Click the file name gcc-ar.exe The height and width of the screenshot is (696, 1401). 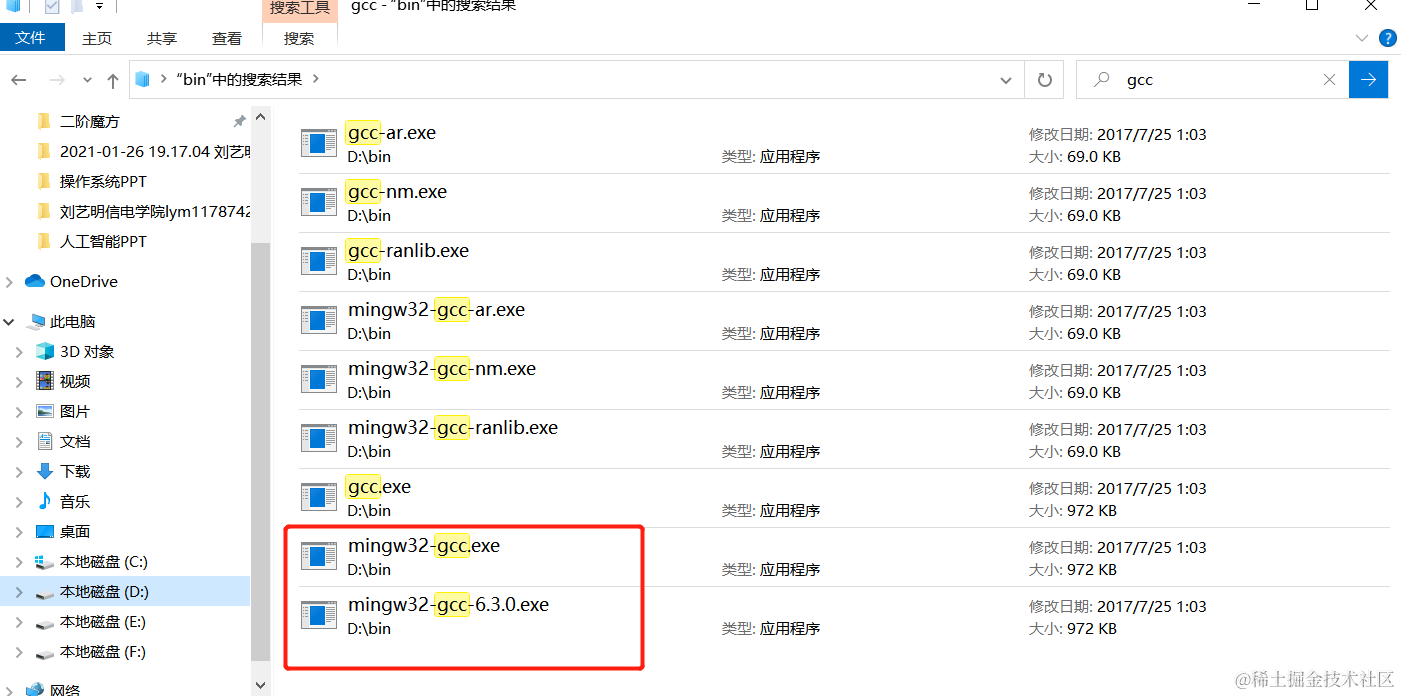(x=391, y=133)
